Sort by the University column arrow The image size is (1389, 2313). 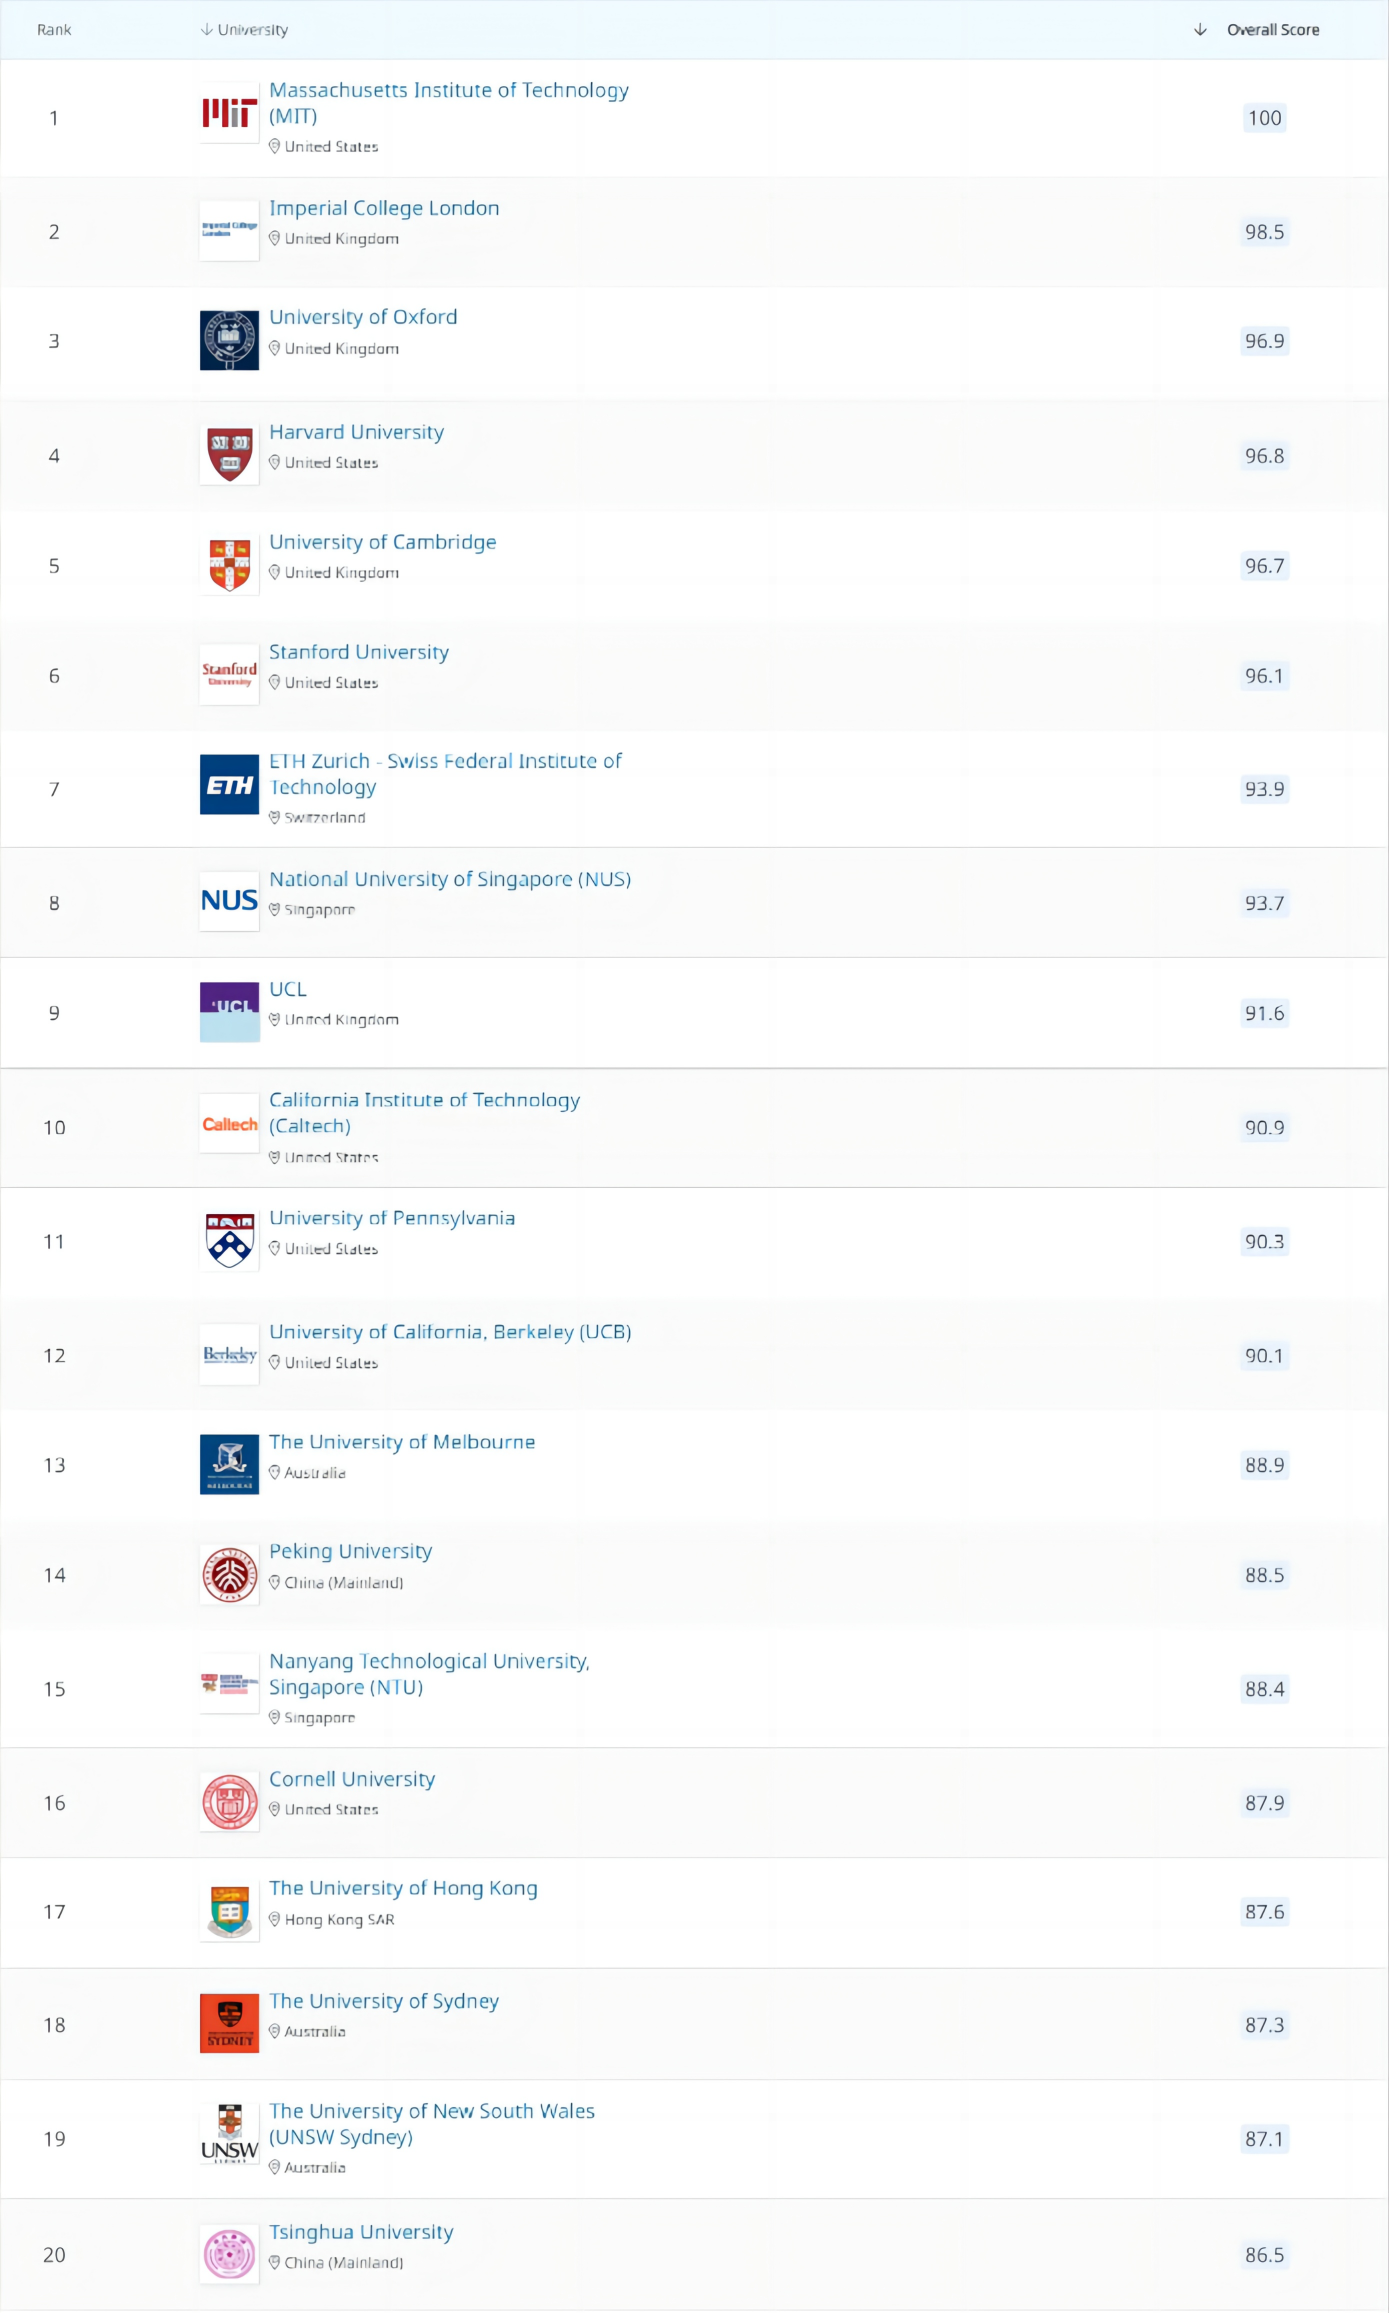tap(207, 30)
